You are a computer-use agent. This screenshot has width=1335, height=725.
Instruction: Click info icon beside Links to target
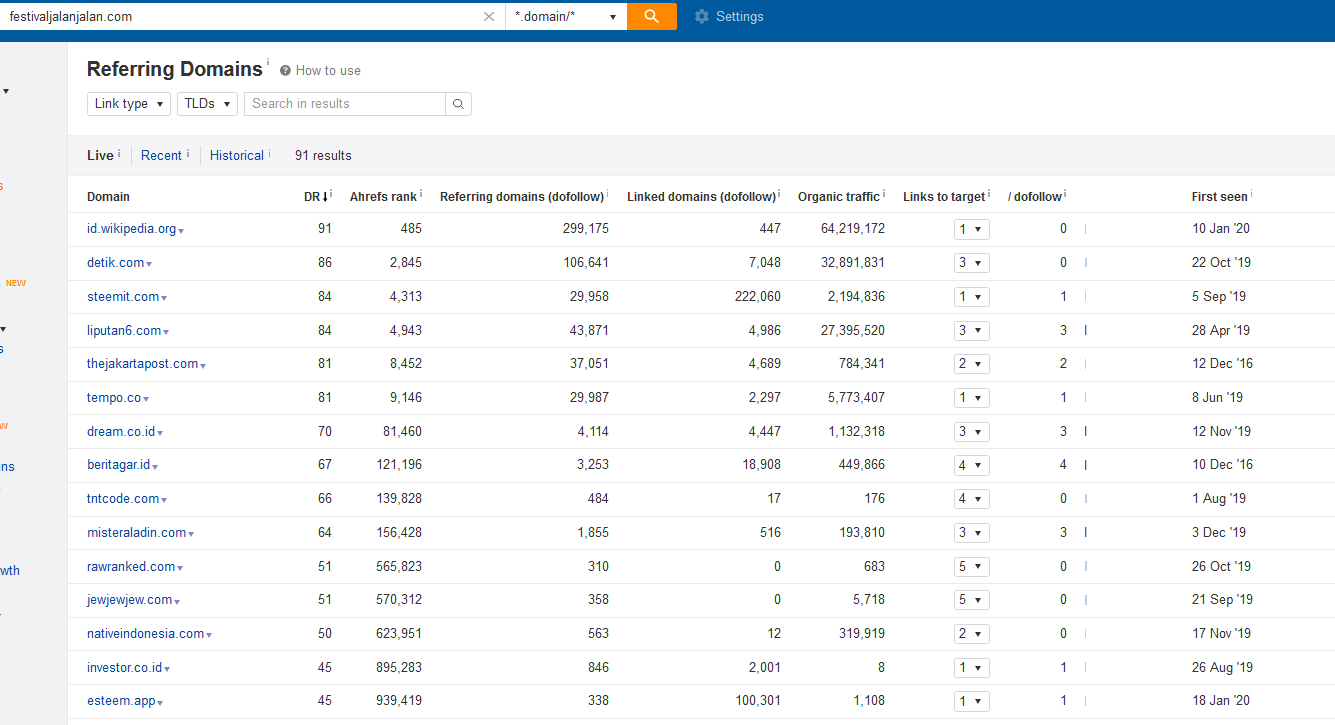[989, 195]
